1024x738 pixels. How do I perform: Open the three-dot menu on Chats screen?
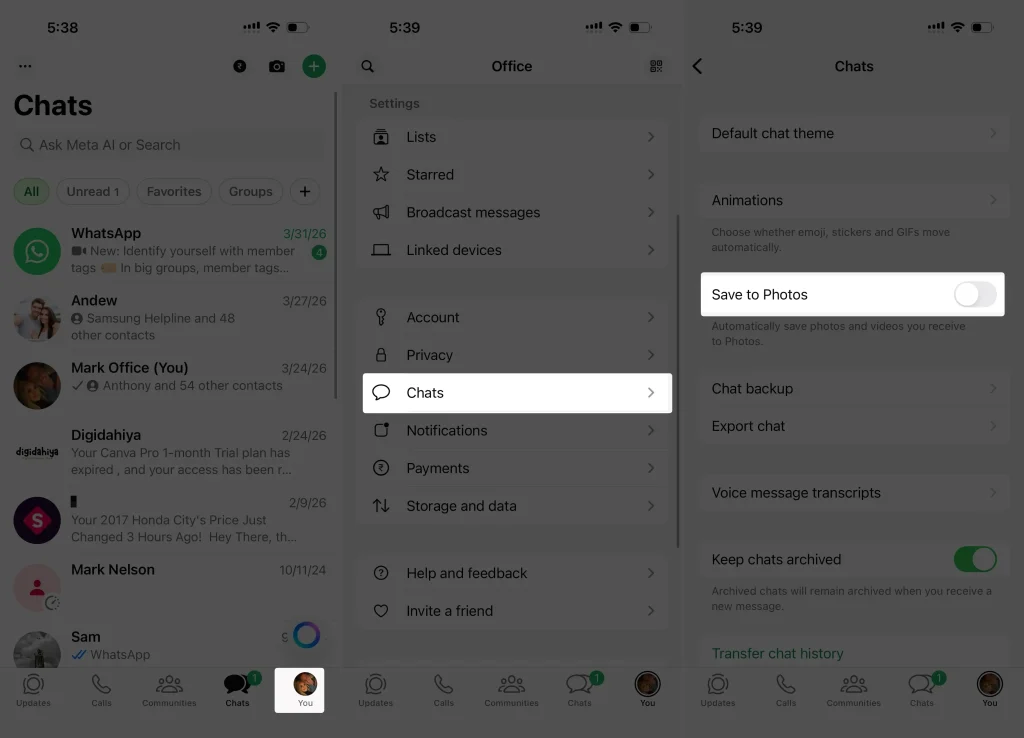tap(25, 66)
